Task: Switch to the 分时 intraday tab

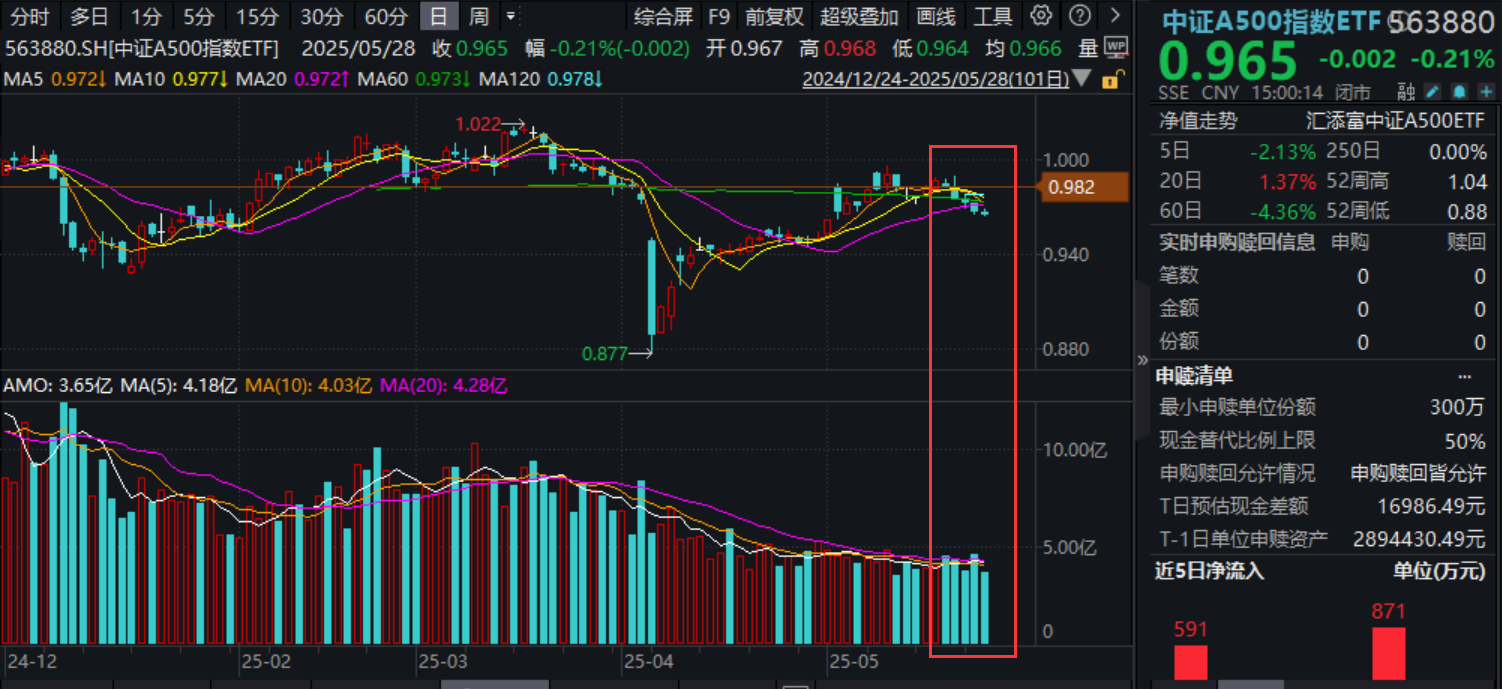Action: (28, 16)
